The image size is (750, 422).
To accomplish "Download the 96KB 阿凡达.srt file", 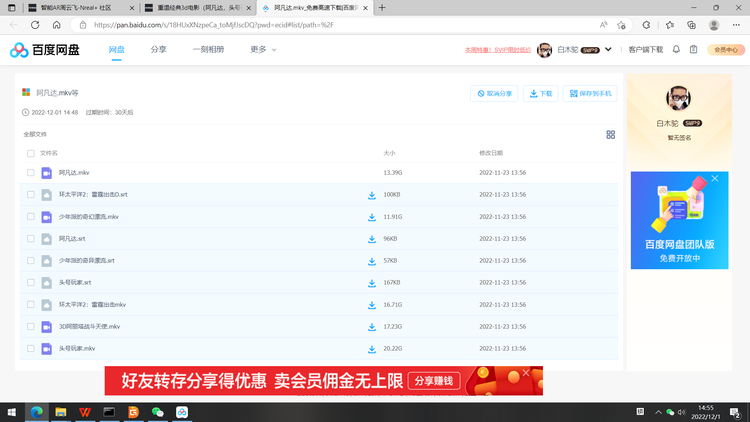I will point(372,239).
